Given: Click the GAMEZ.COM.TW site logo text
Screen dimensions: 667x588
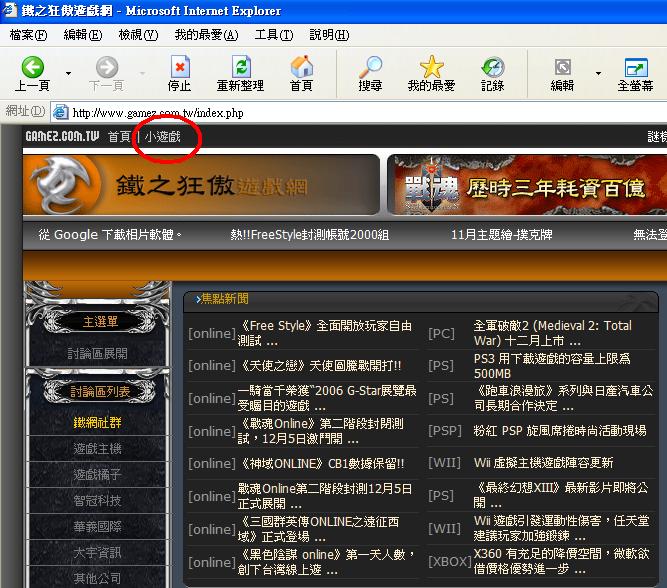Looking at the screenshot, I should pyautogui.click(x=62, y=136).
